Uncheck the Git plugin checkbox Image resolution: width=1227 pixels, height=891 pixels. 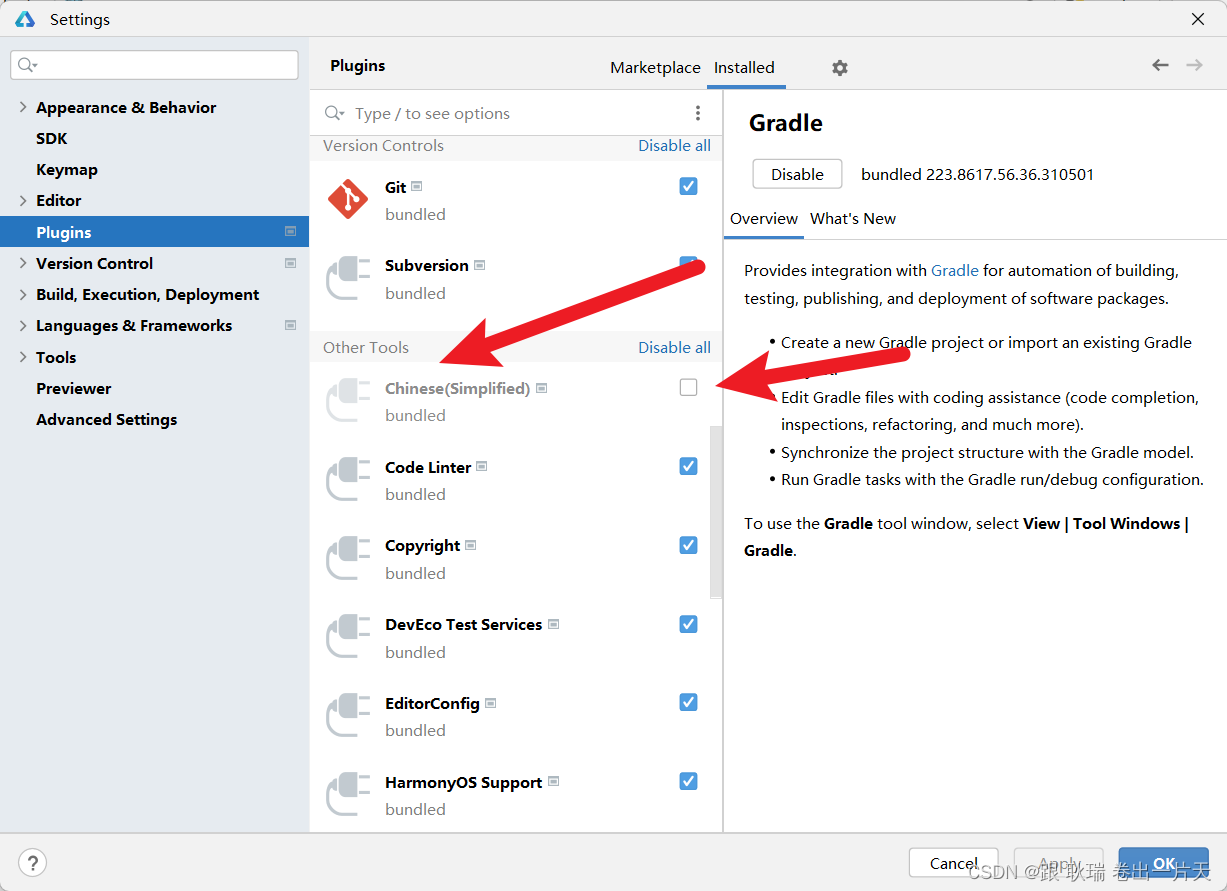(x=688, y=186)
